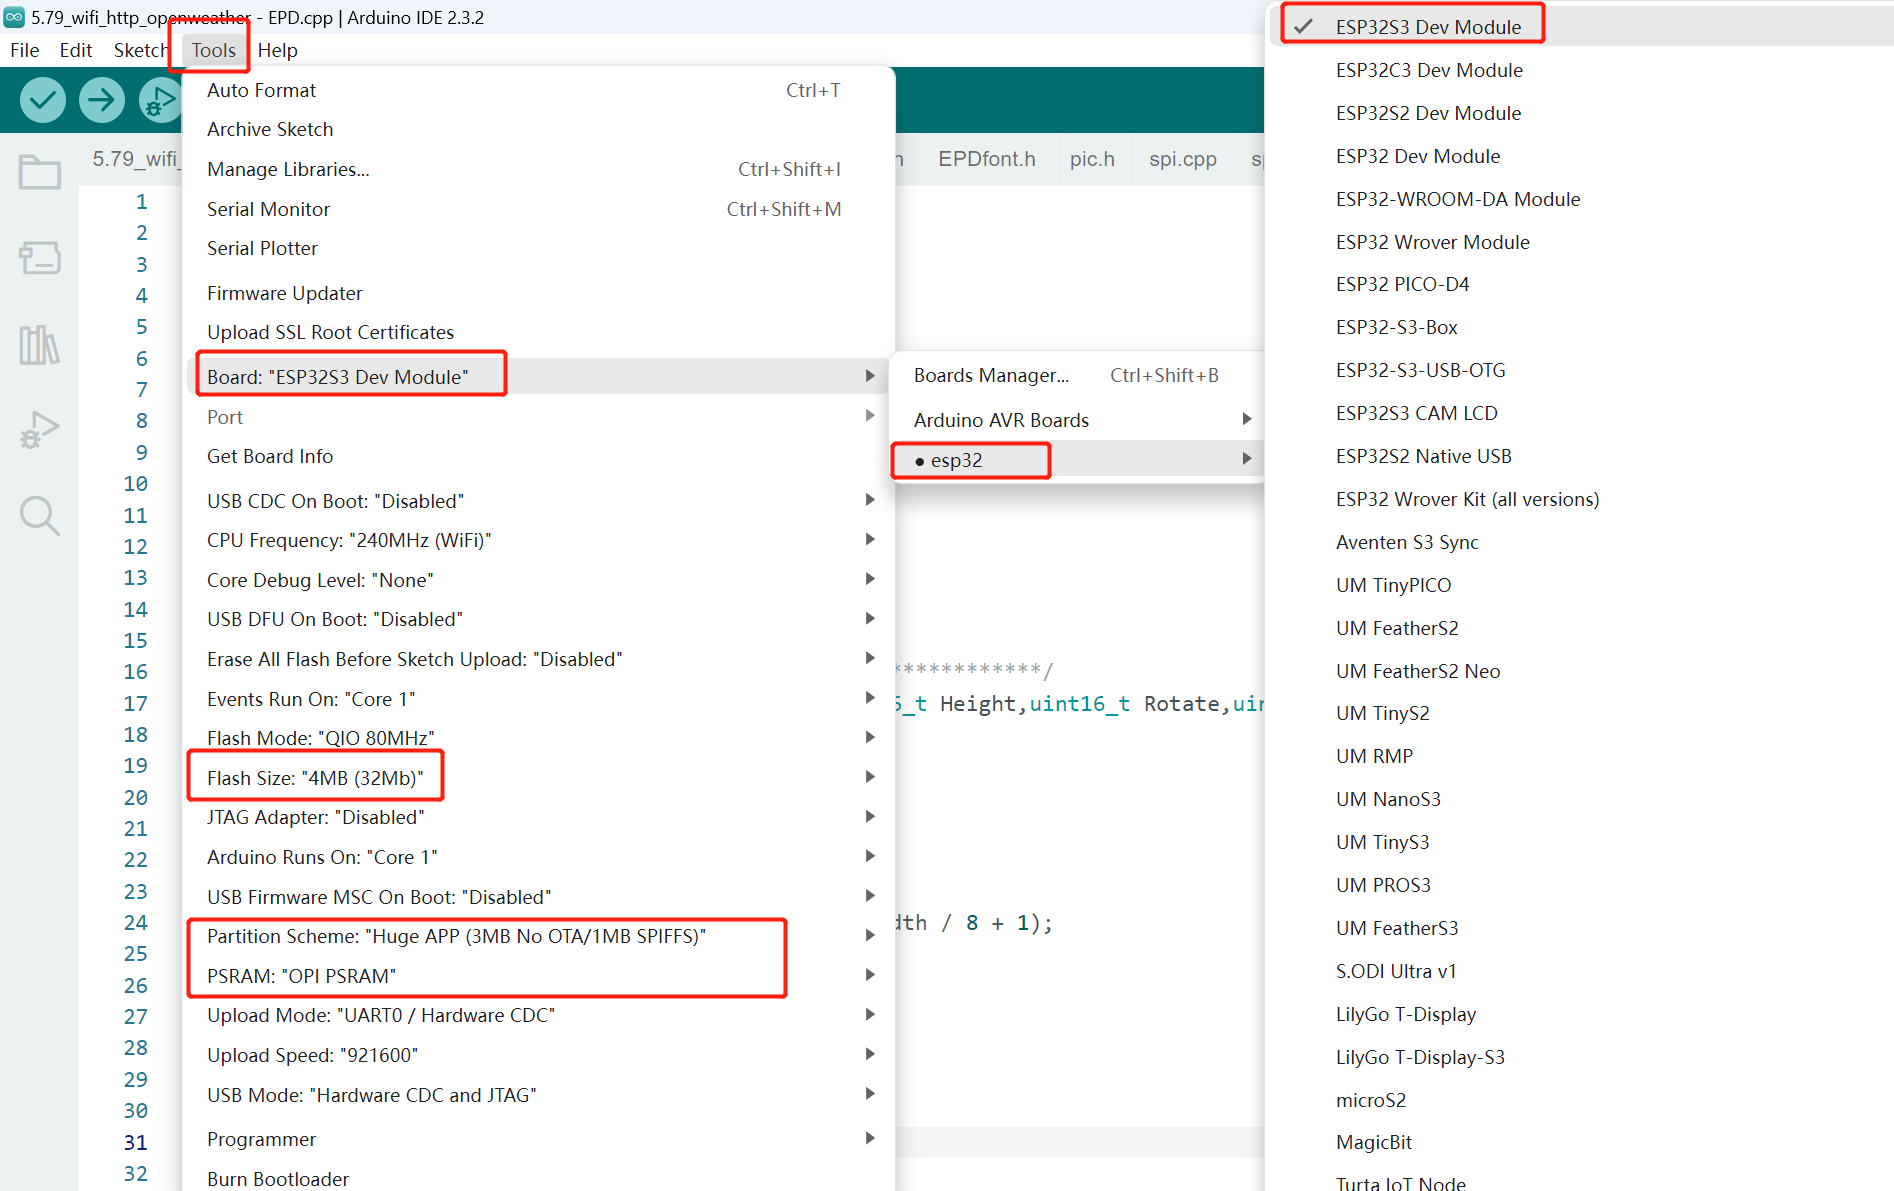1894x1191 pixels.
Task: Expand Core Debug Level option
Action: coord(538,580)
